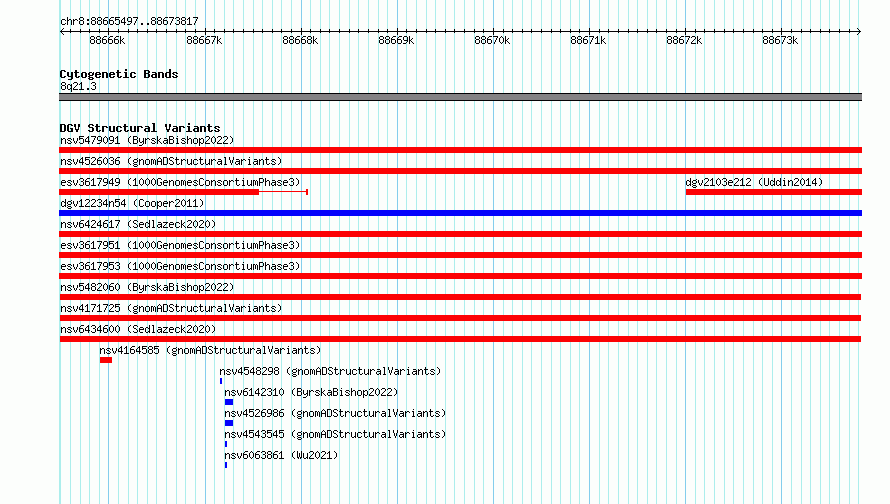Click the dgv12234n54 blue variant bar
Image resolution: width=890 pixels, height=504 pixels.
coord(460,213)
